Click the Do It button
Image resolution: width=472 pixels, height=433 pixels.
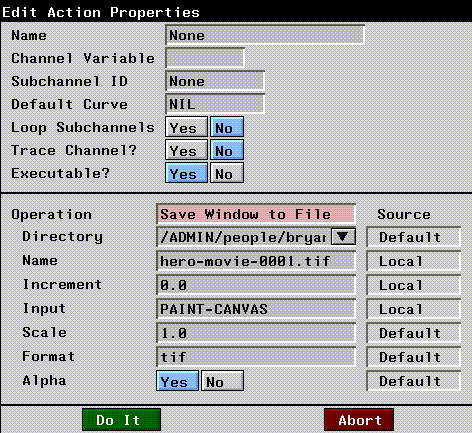coord(122,420)
